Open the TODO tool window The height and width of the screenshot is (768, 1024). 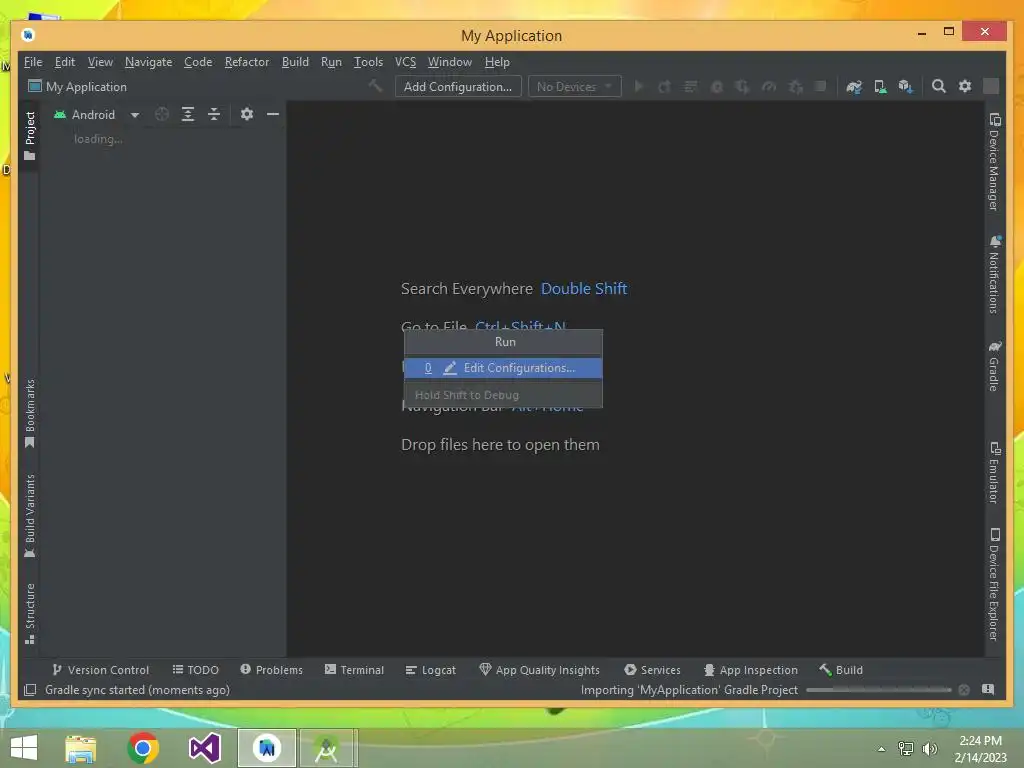[195, 670]
